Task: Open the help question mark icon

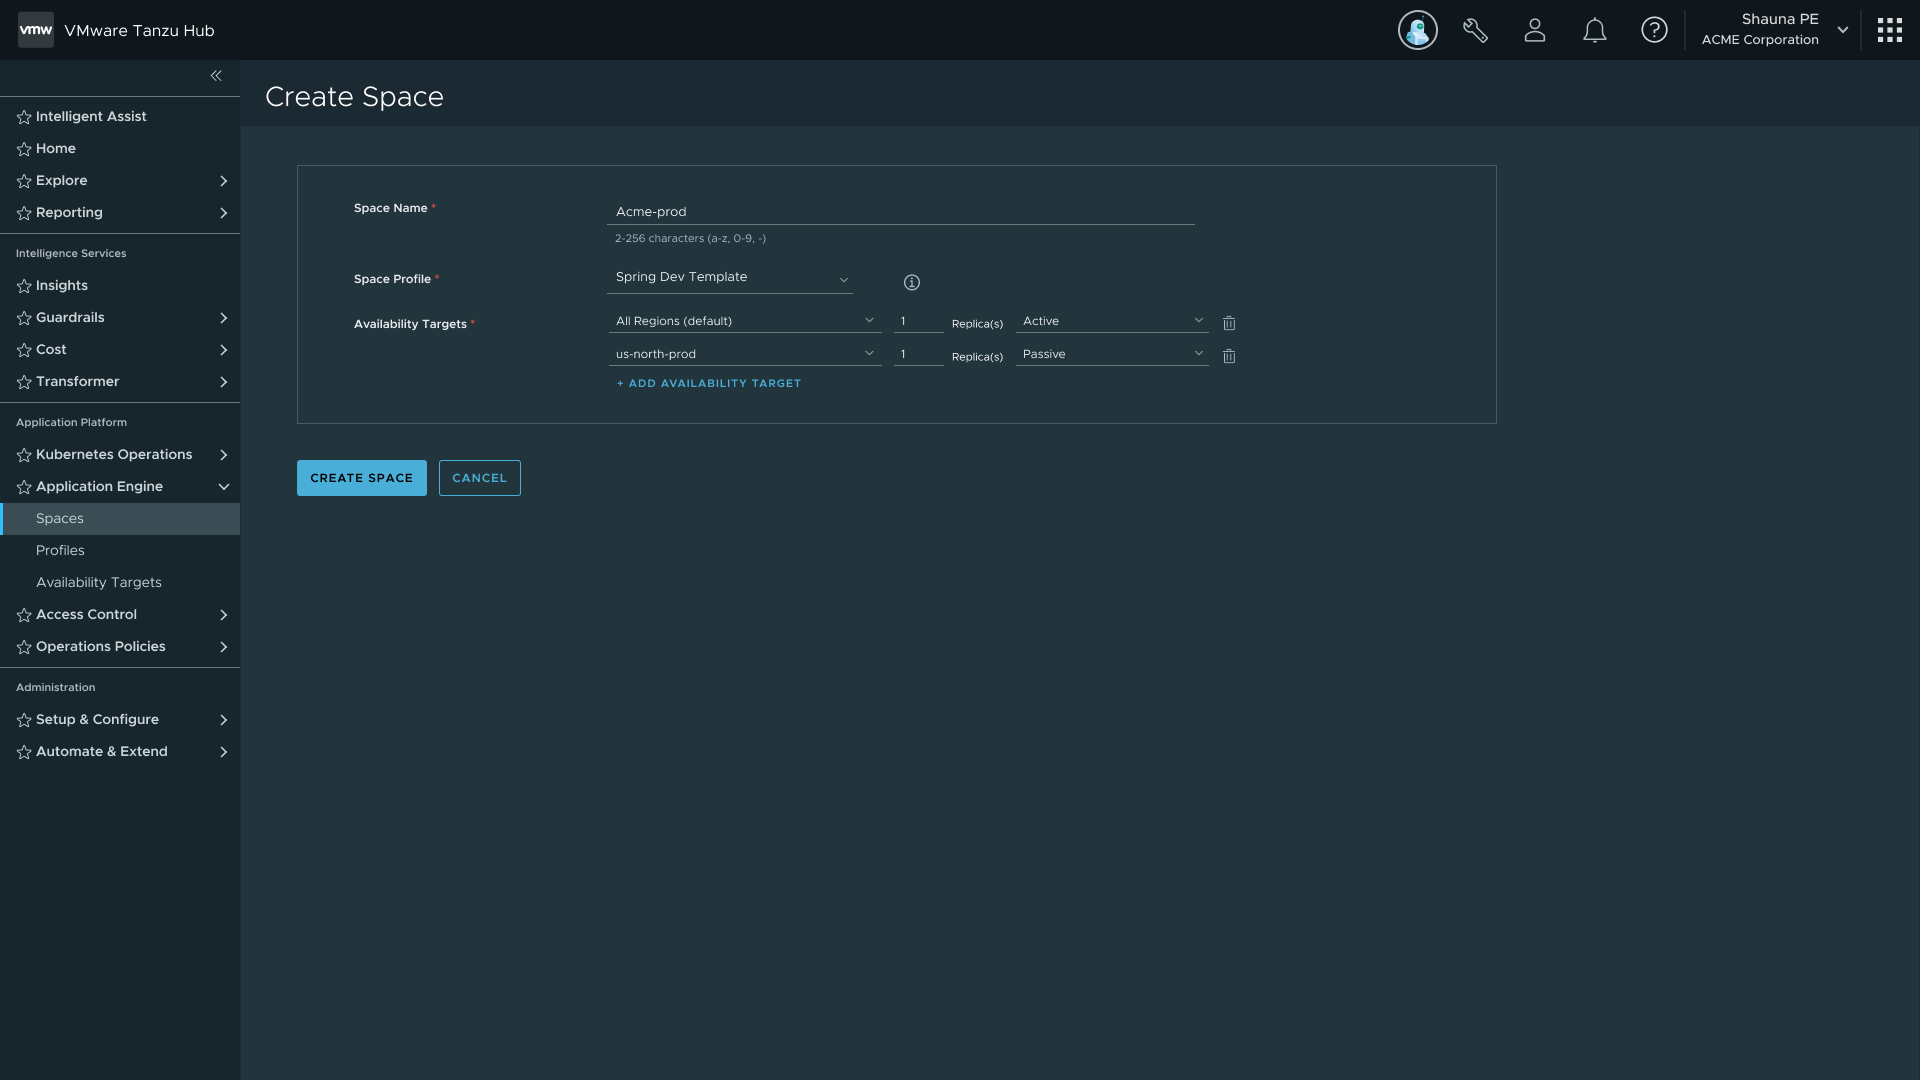Action: click(1654, 30)
